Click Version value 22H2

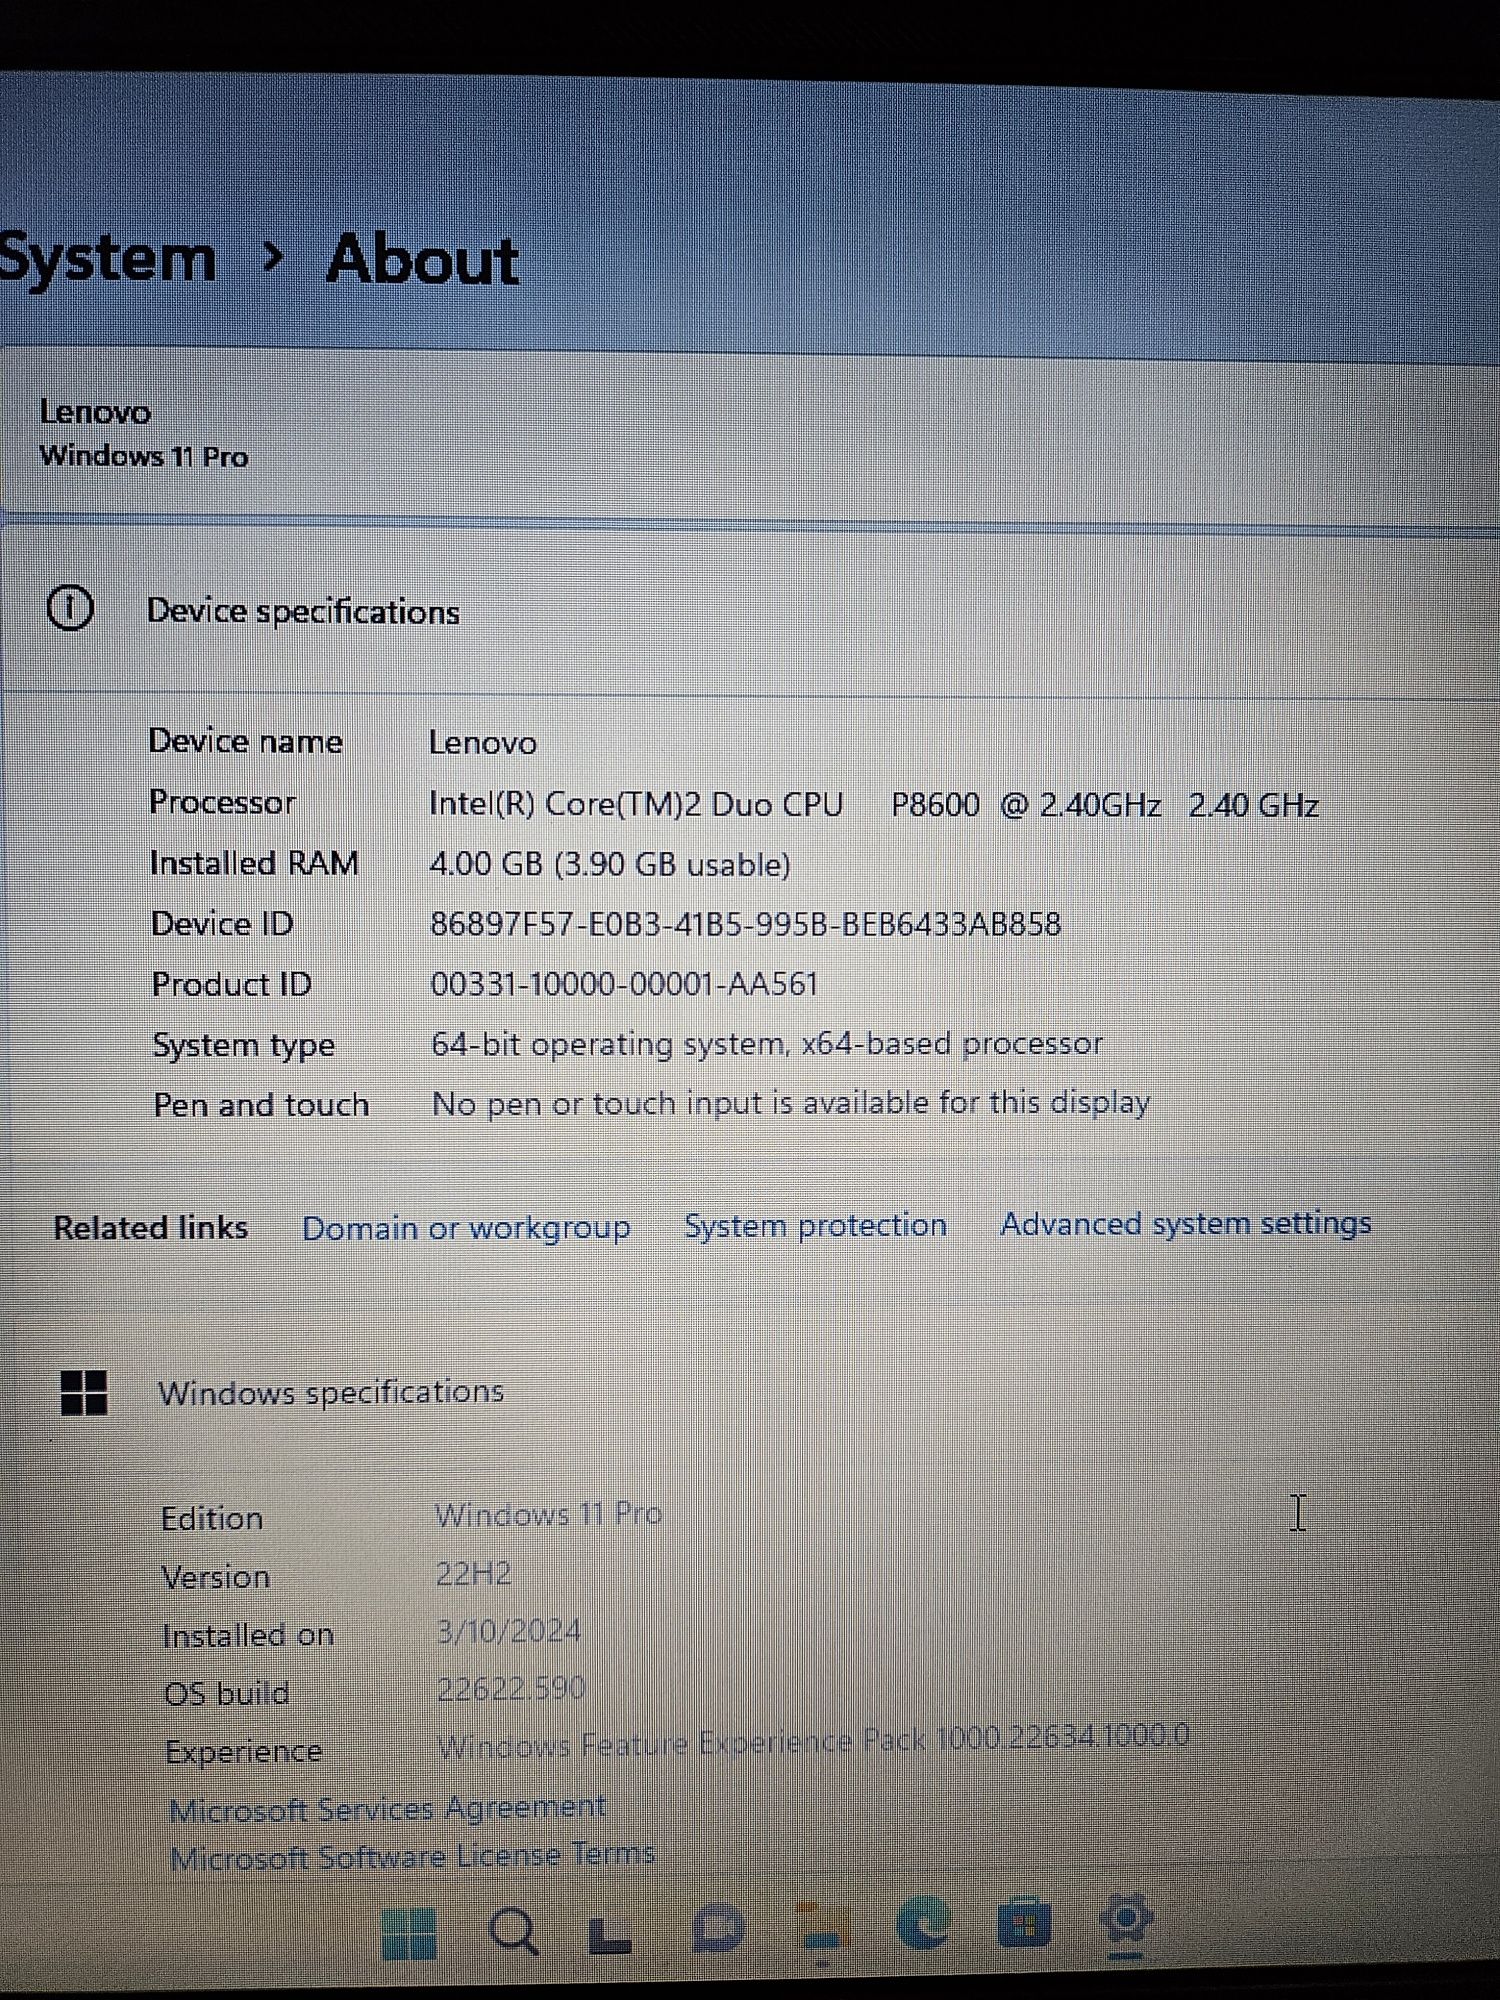473,1574
